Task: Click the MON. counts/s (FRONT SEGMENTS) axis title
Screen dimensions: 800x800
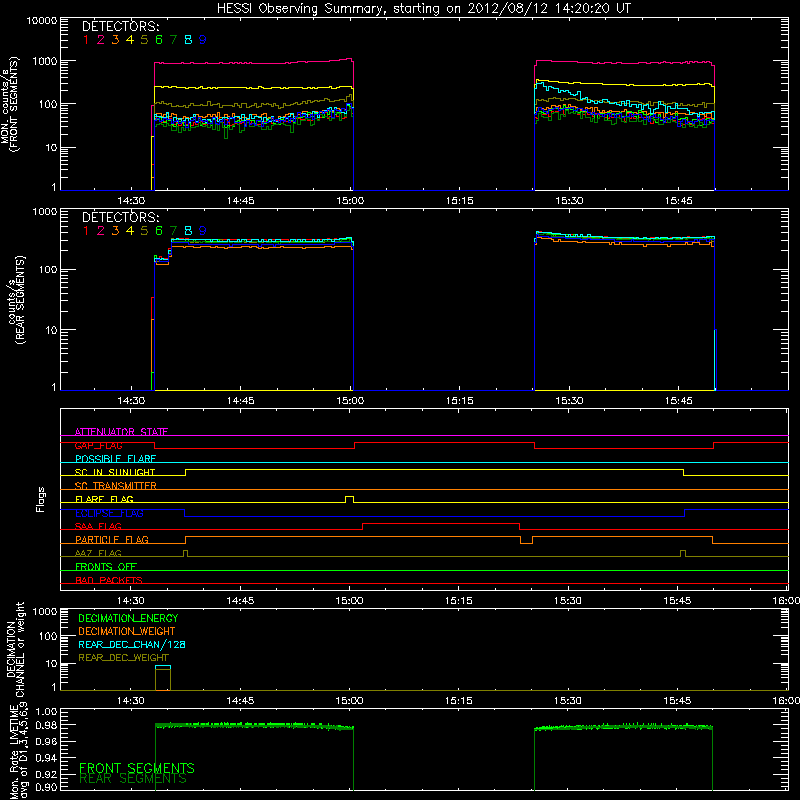Action: 10,105
